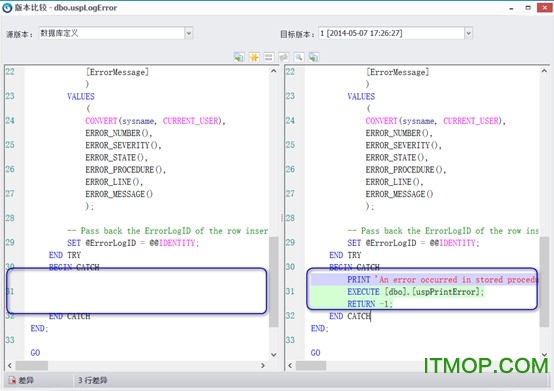Image resolution: width=554 pixels, height=391 pixels.
Task: Click the greyed-out fourth toolbar icon
Action: (283, 57)
